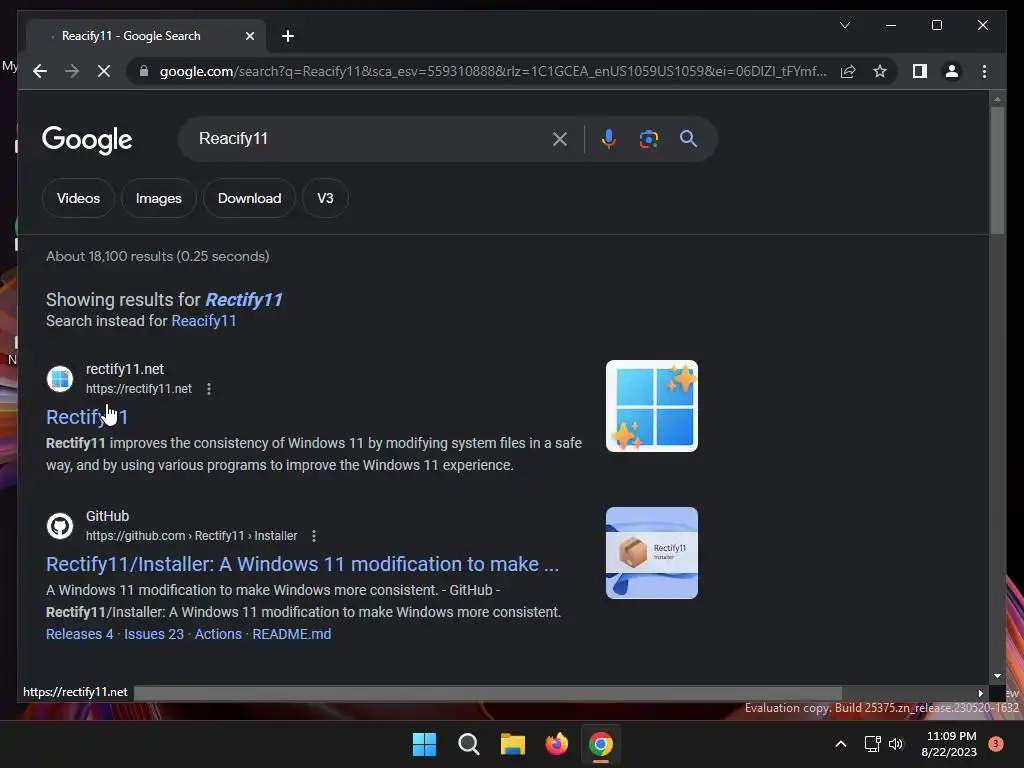
Task: Open Releases 4 sitelink
Action: pos(80,634)
